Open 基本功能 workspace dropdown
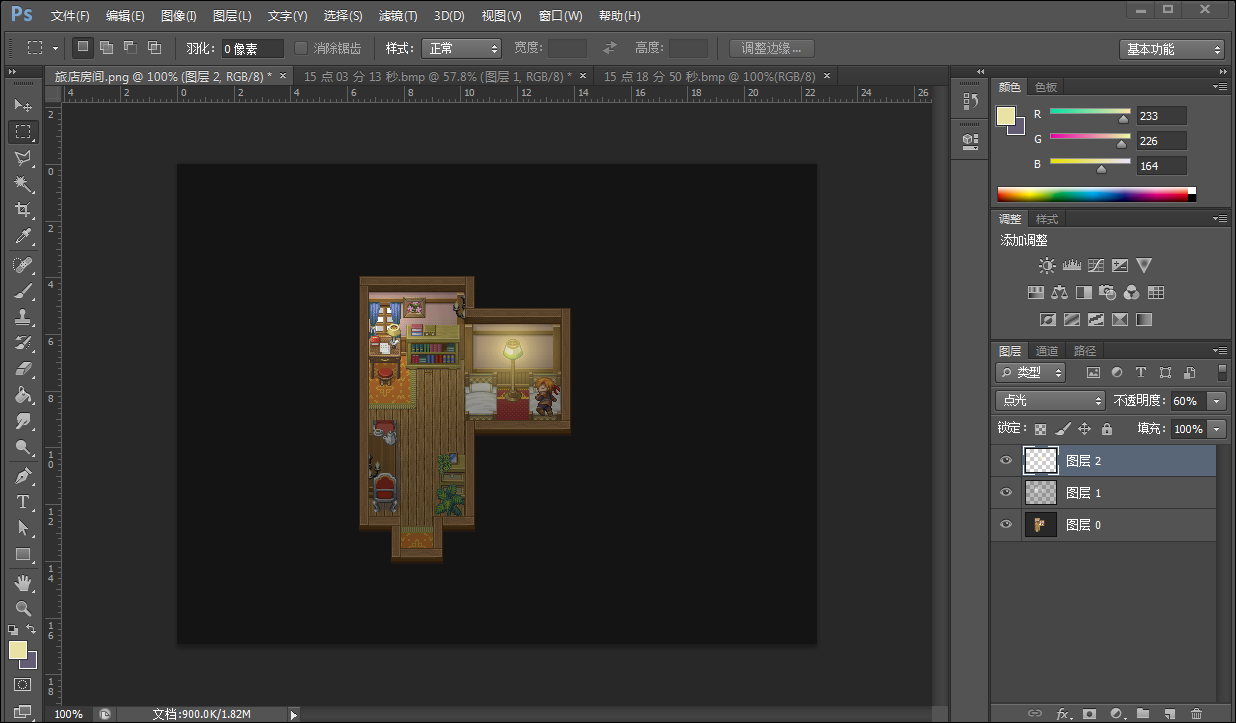Image resolution: width=1236 pixels, height=723 pixels. (1171, 49)
